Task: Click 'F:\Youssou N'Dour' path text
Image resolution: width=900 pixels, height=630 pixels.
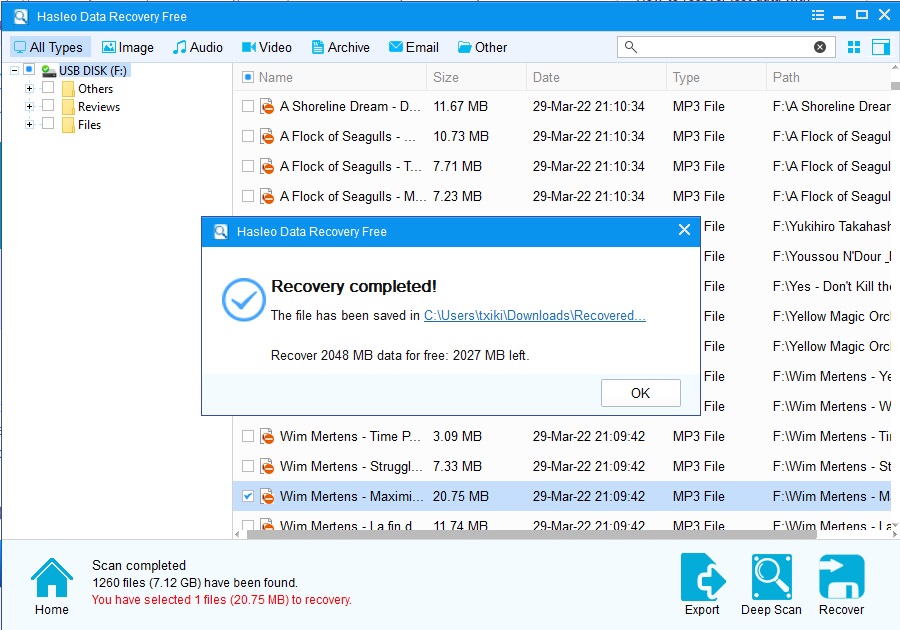Action: pyautogui.click(x=832, y=256)
